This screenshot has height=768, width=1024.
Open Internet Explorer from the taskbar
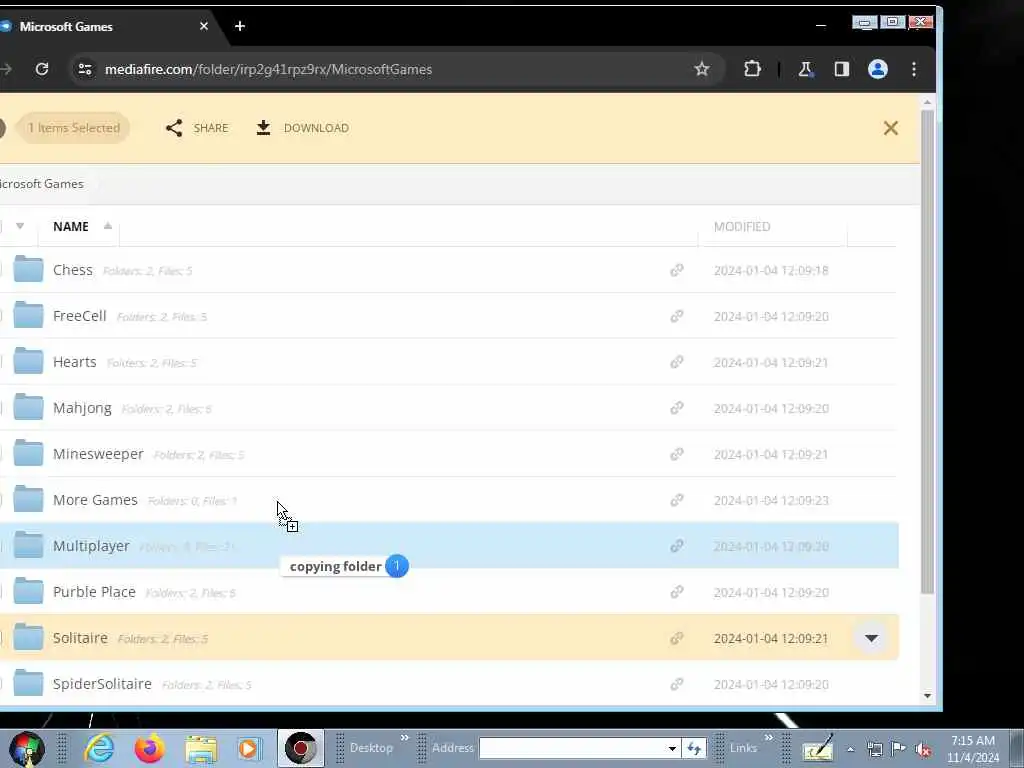coord(99,748)
